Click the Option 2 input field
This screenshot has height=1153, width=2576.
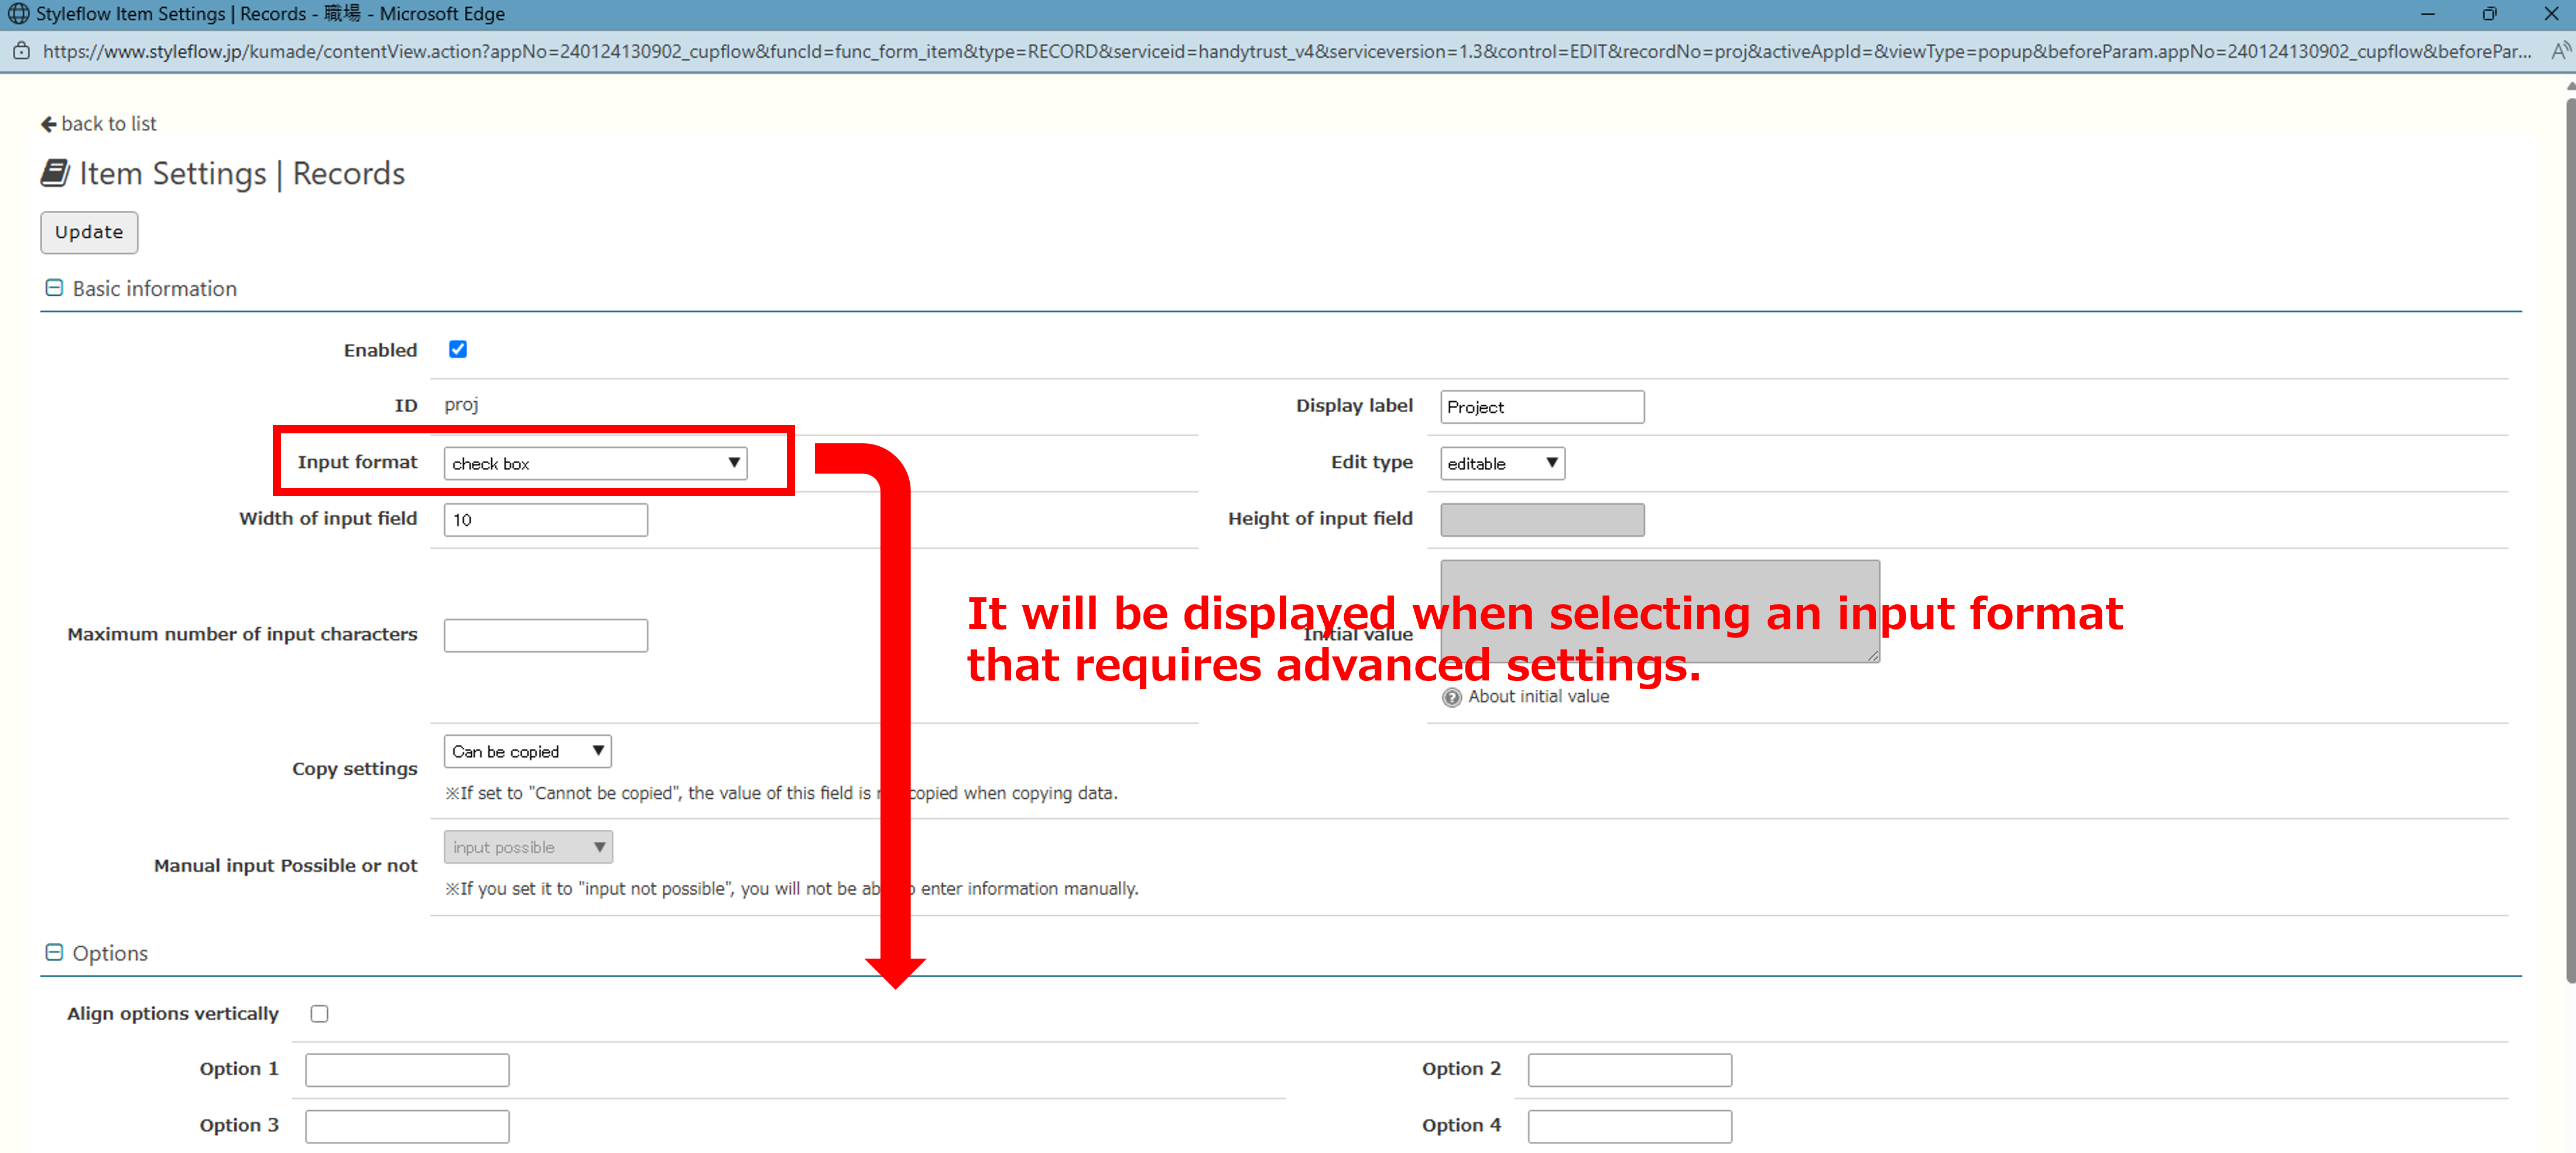(1630, 1070)
